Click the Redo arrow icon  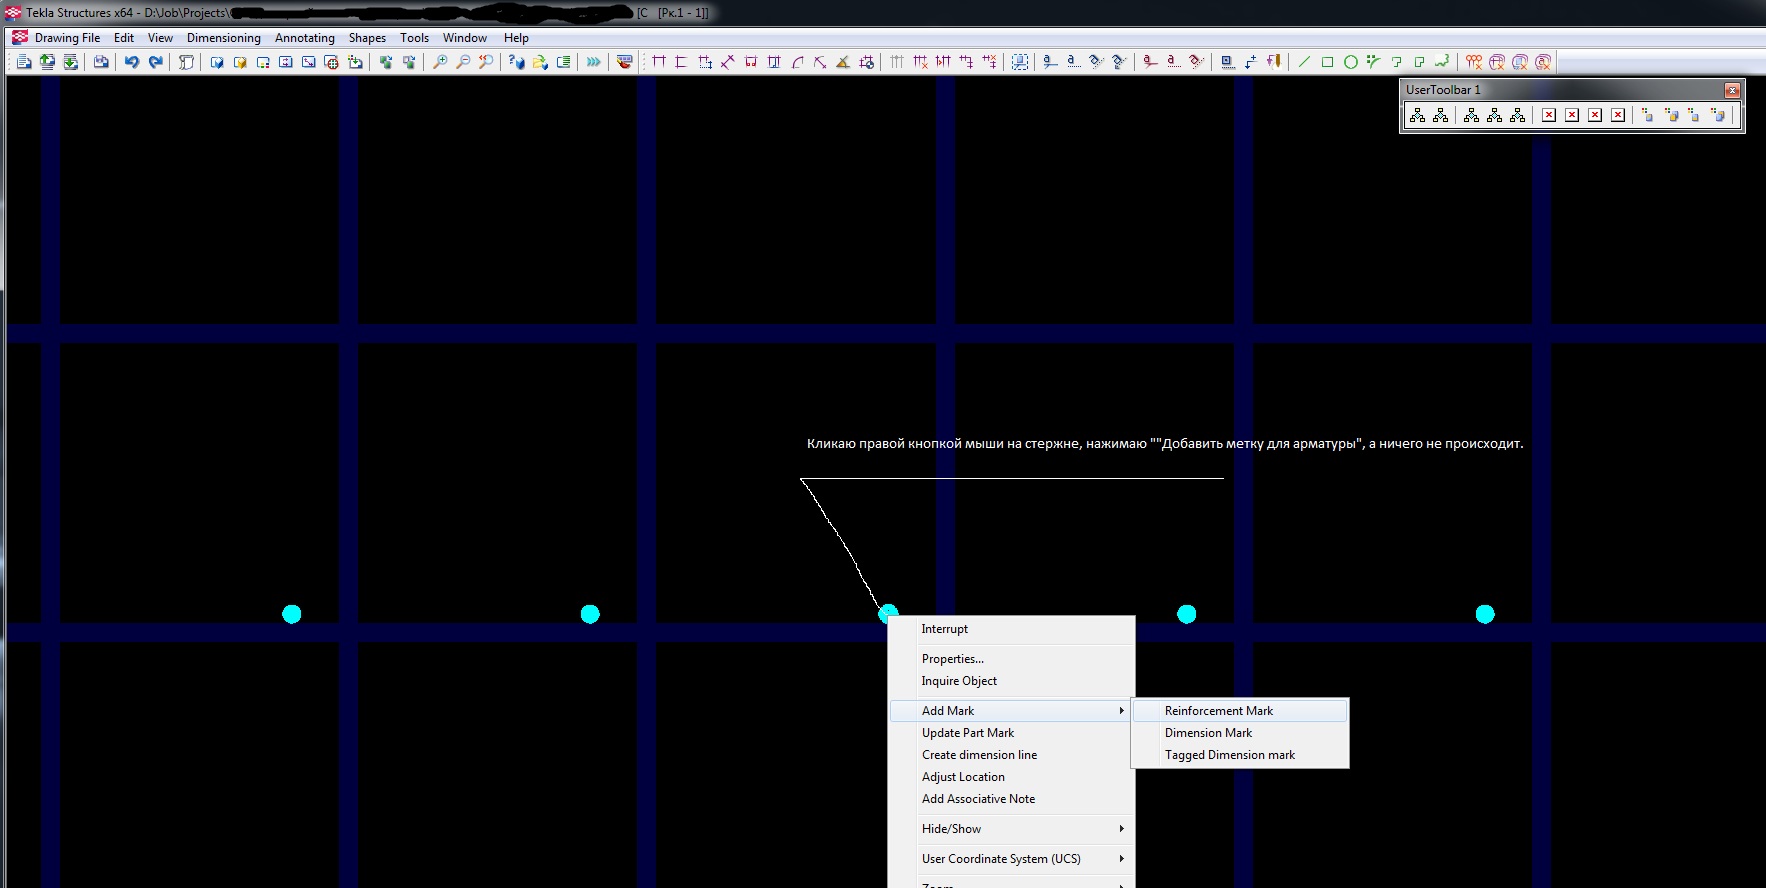155,62
